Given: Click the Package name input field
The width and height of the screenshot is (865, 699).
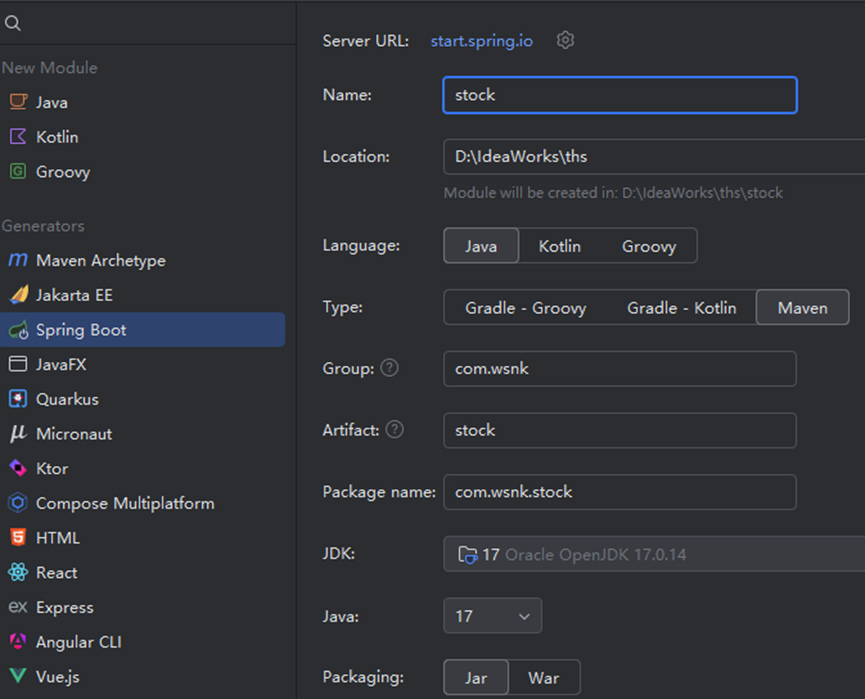Looking at the screenshot, I should coord(619,492).
